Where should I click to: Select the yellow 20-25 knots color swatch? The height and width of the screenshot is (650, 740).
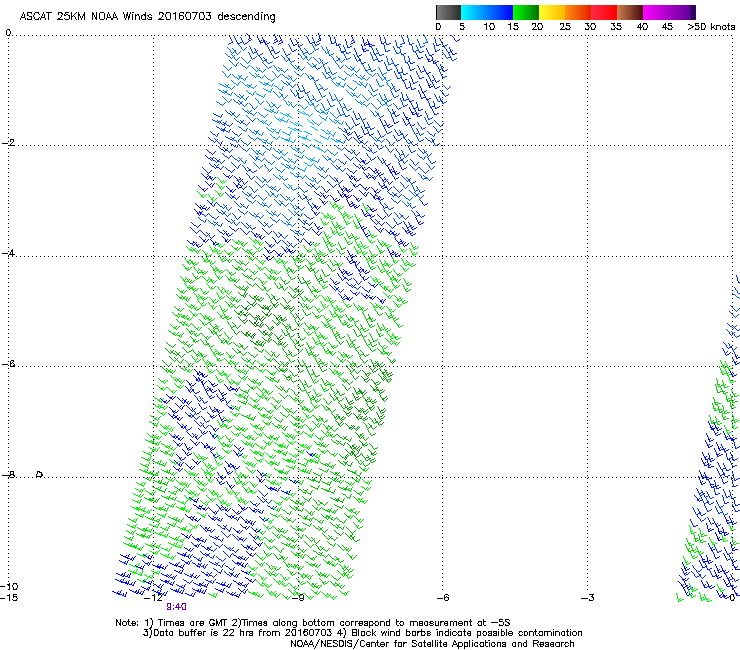click(552, 12)
